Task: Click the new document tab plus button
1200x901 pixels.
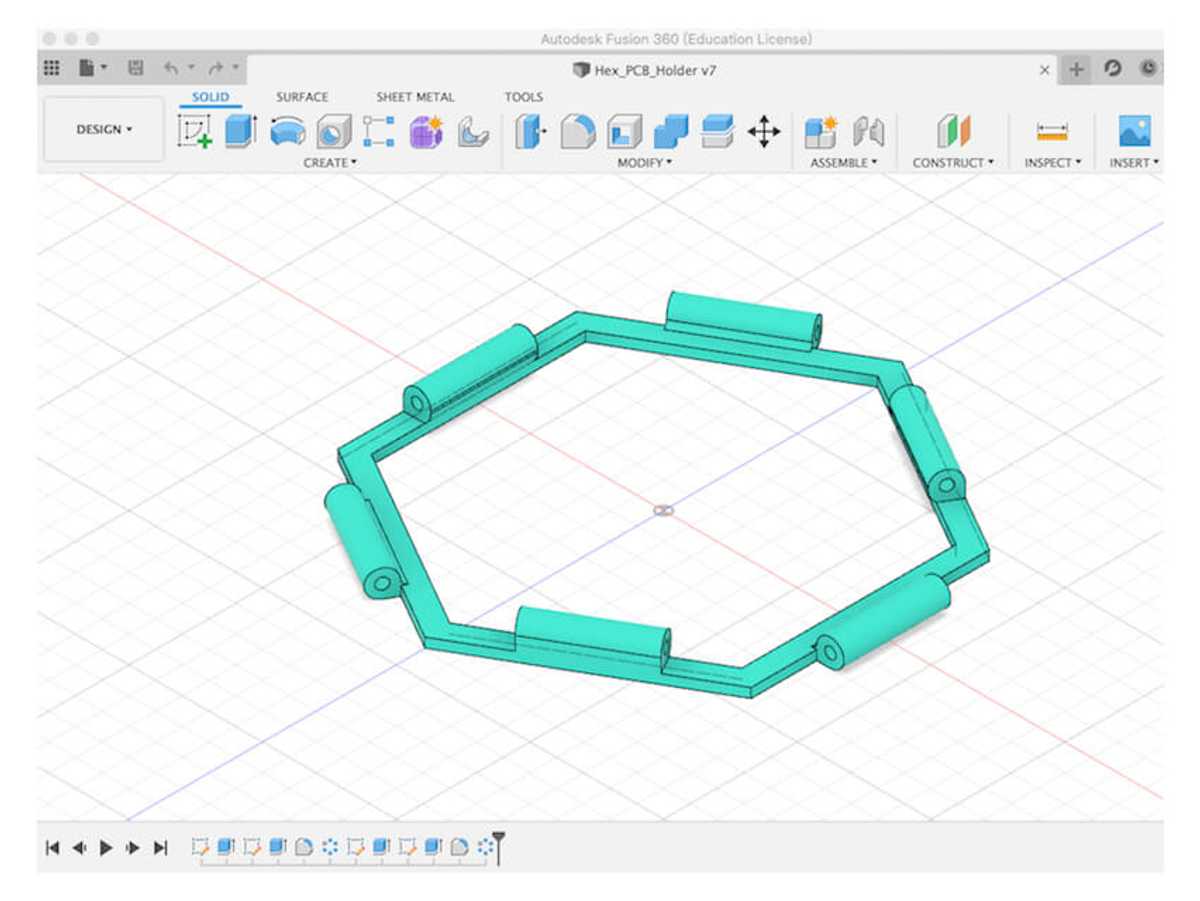Action: [x=1077, y=70]
